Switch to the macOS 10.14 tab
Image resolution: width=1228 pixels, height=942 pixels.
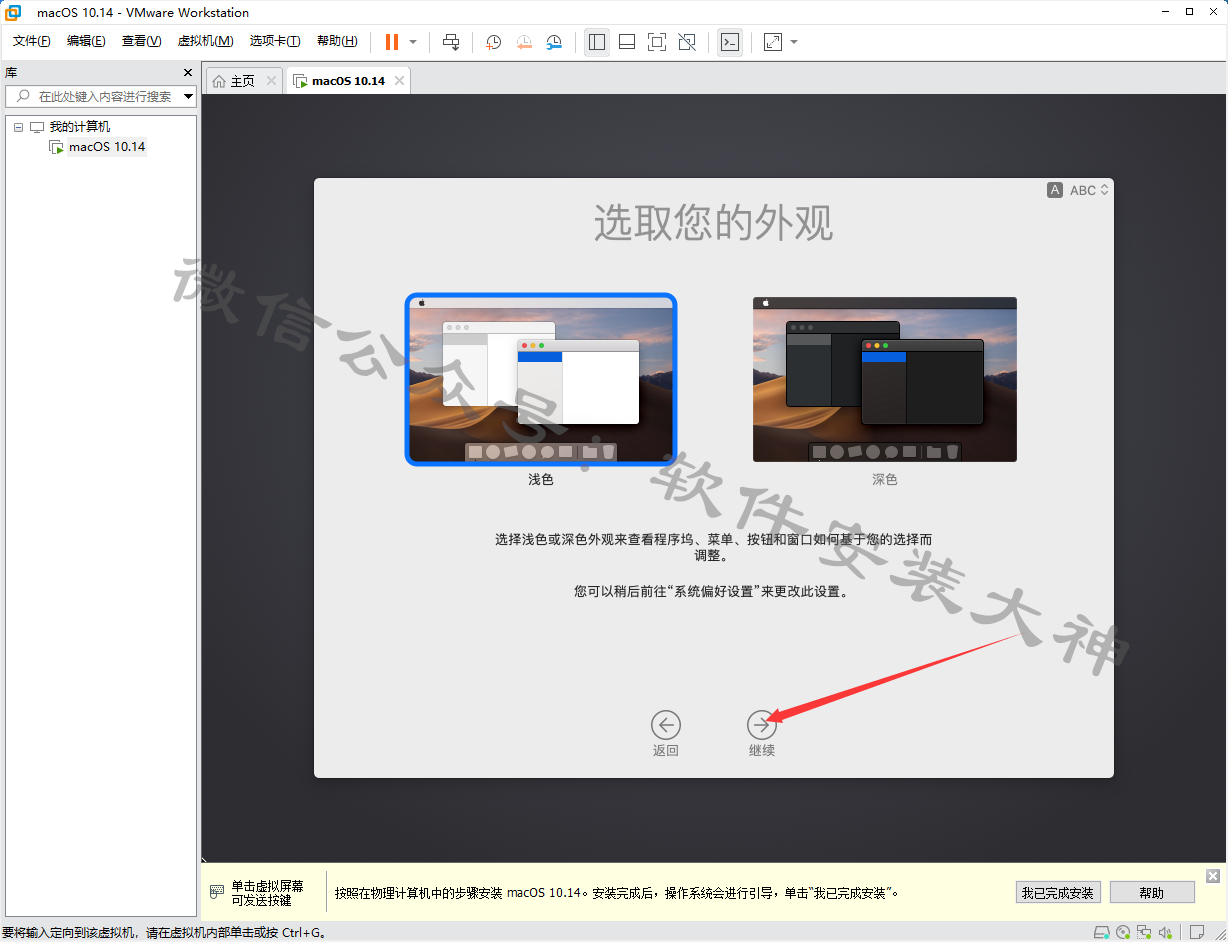(x=348, y=81)
